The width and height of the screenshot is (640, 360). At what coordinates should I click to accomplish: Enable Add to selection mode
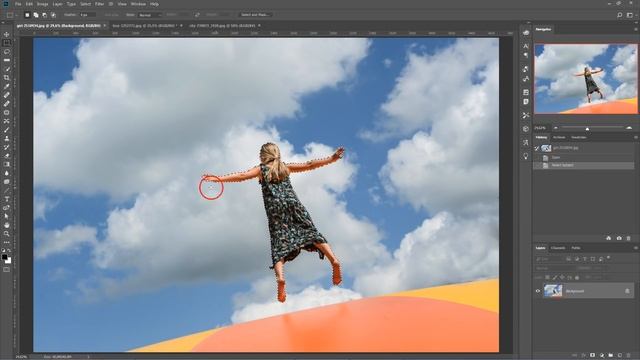point(36,15)
